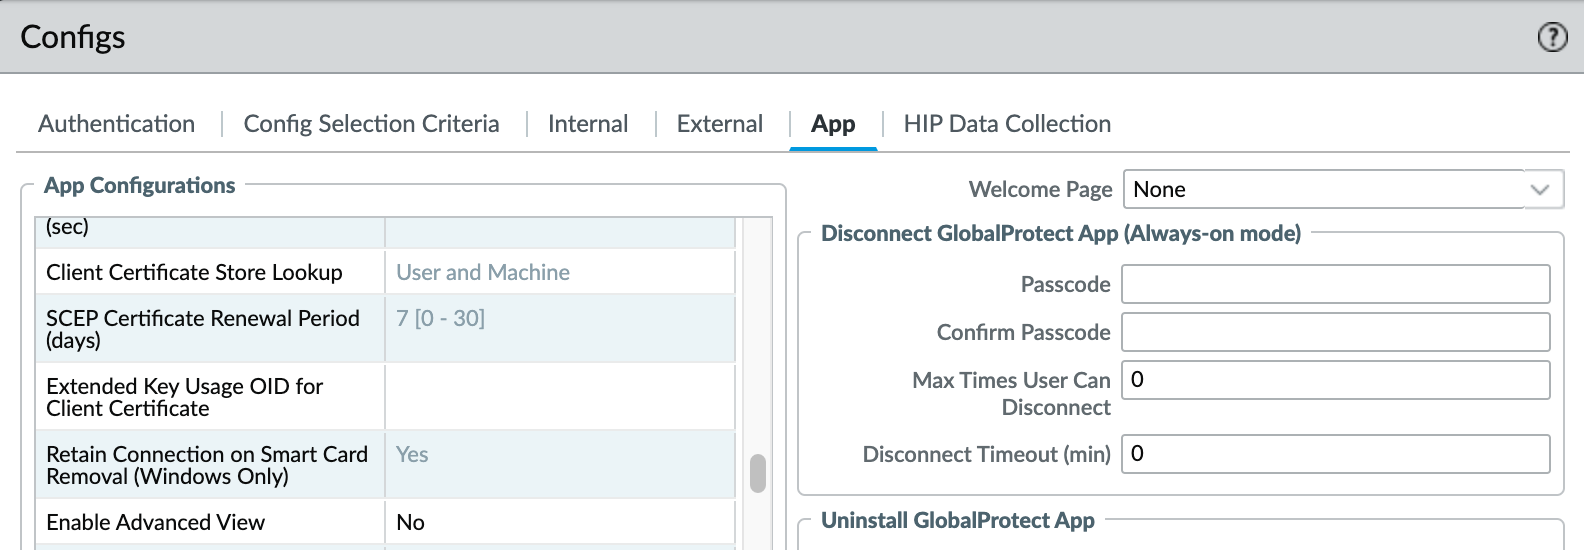This screenshot has height=550, width=1584.
Task: Change the Enable Advanced View value
Action: pos(560,522)
